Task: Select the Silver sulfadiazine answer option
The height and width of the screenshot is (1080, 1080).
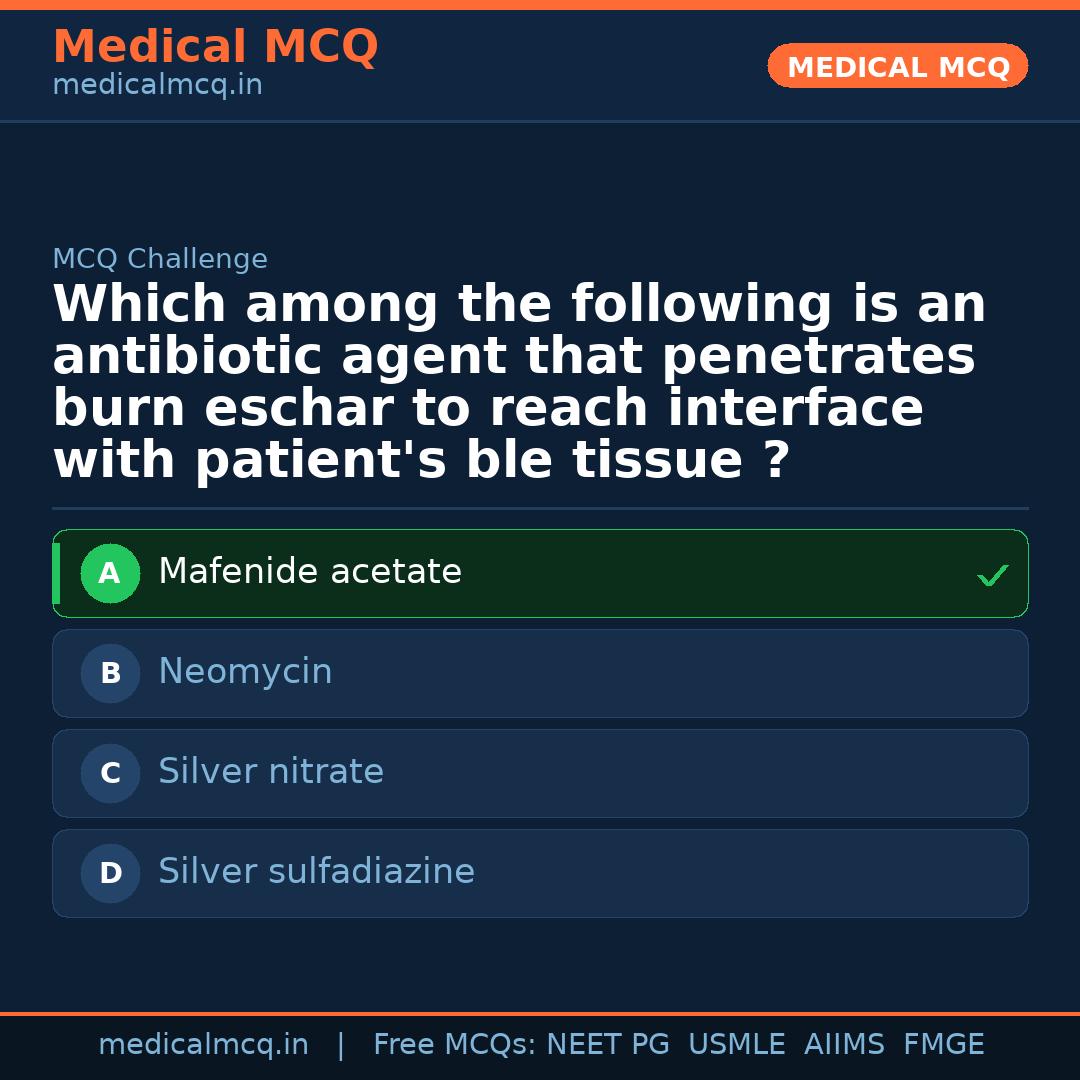Action: (316, 872)
